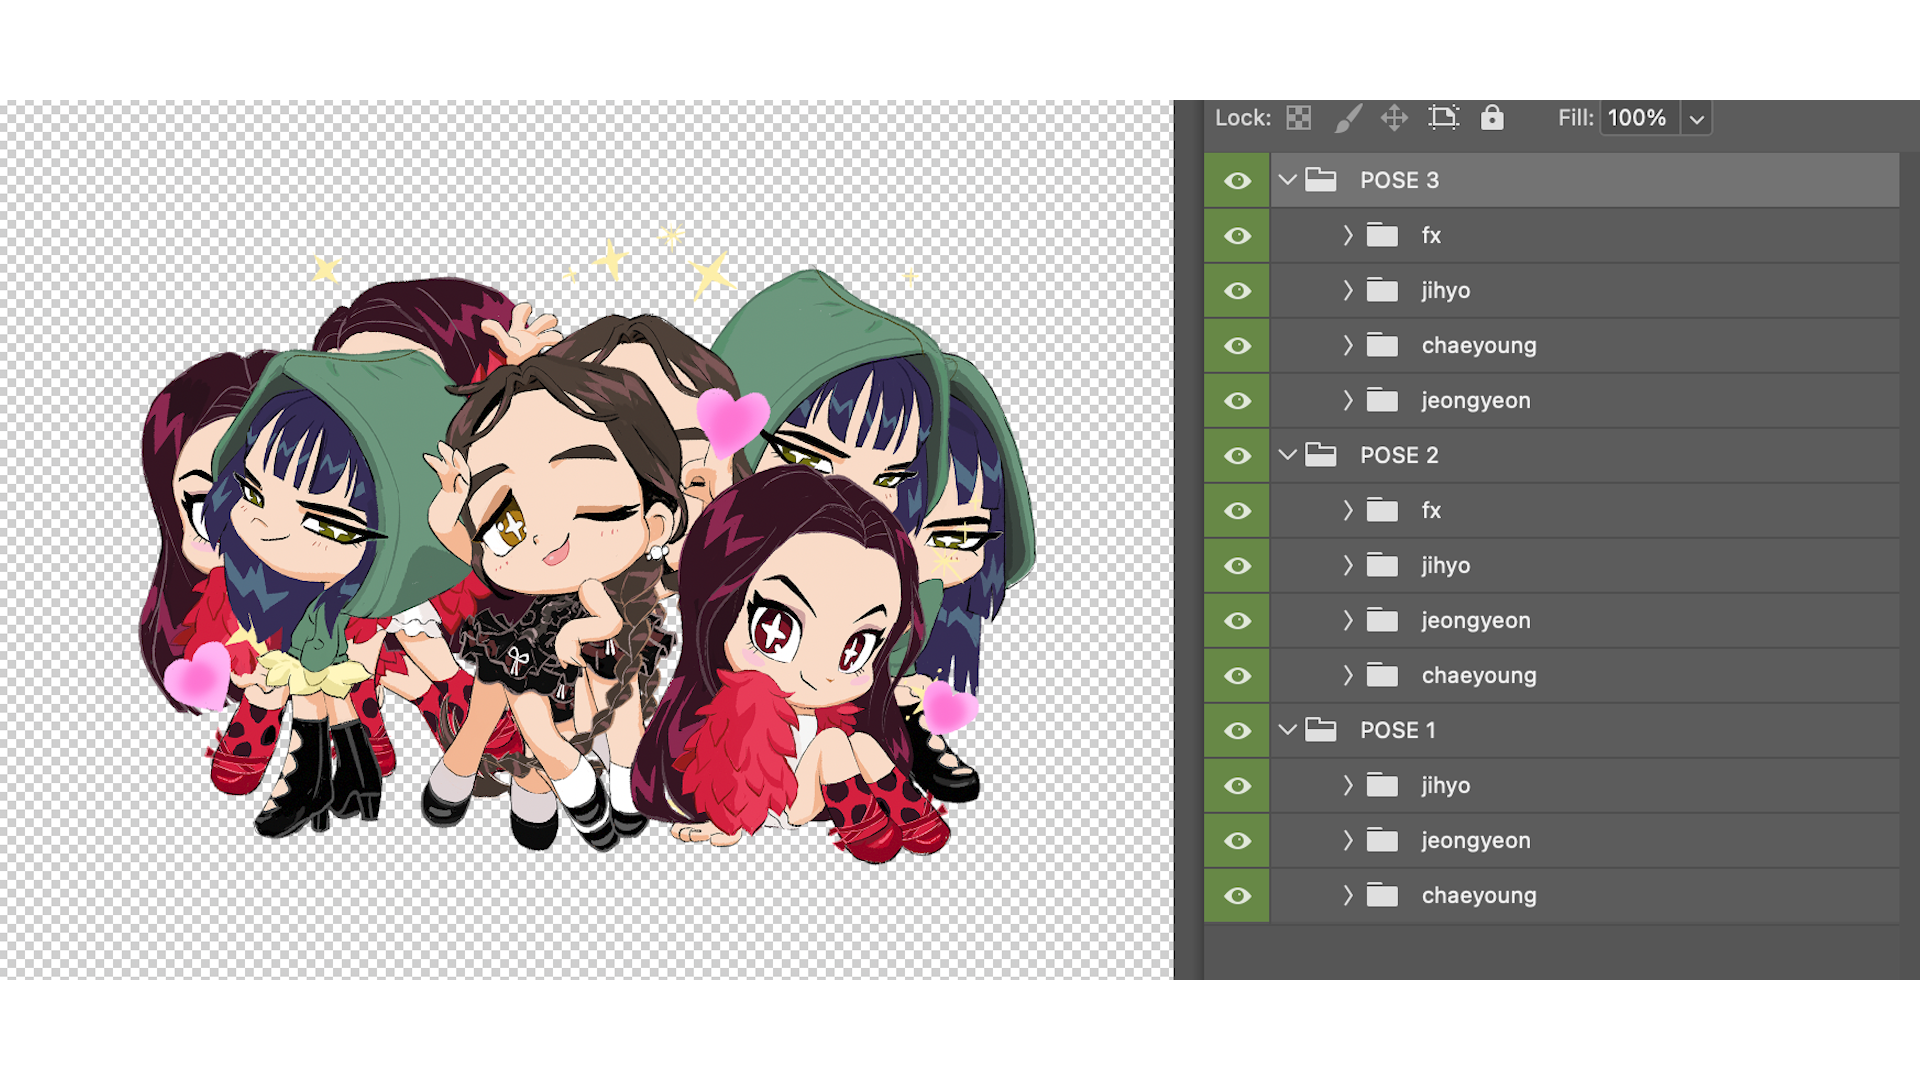Collapse the POSE 2 group
This screenshot has height=1080, width=1920.
[x=1287, y=455]
